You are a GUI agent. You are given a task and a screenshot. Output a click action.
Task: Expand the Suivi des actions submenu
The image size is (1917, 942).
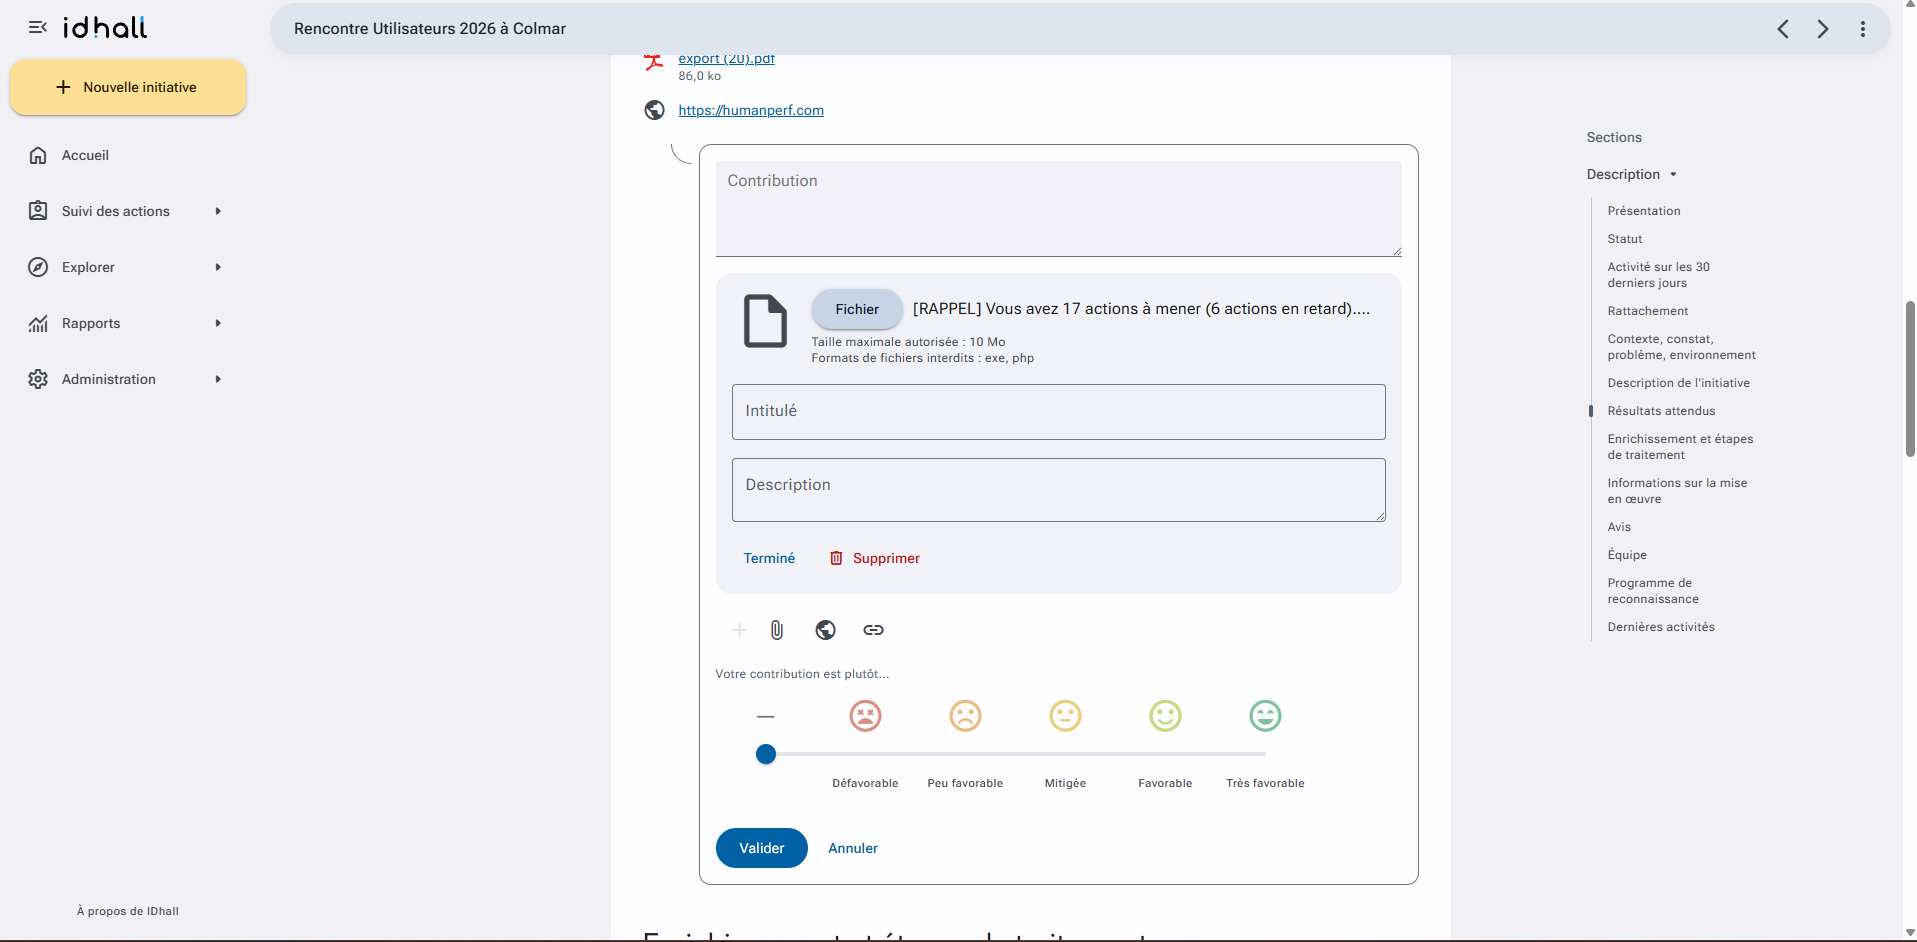(x=218, y=211)
